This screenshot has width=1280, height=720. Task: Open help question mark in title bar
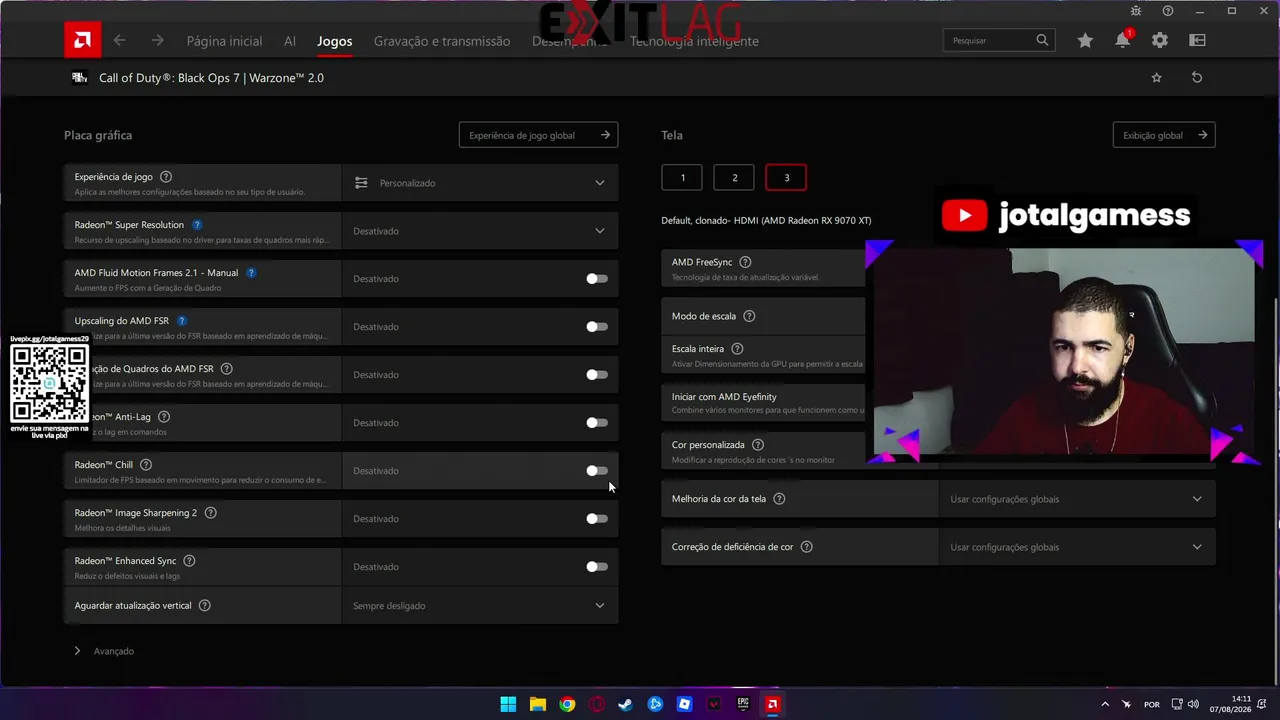coord(1168,11)
